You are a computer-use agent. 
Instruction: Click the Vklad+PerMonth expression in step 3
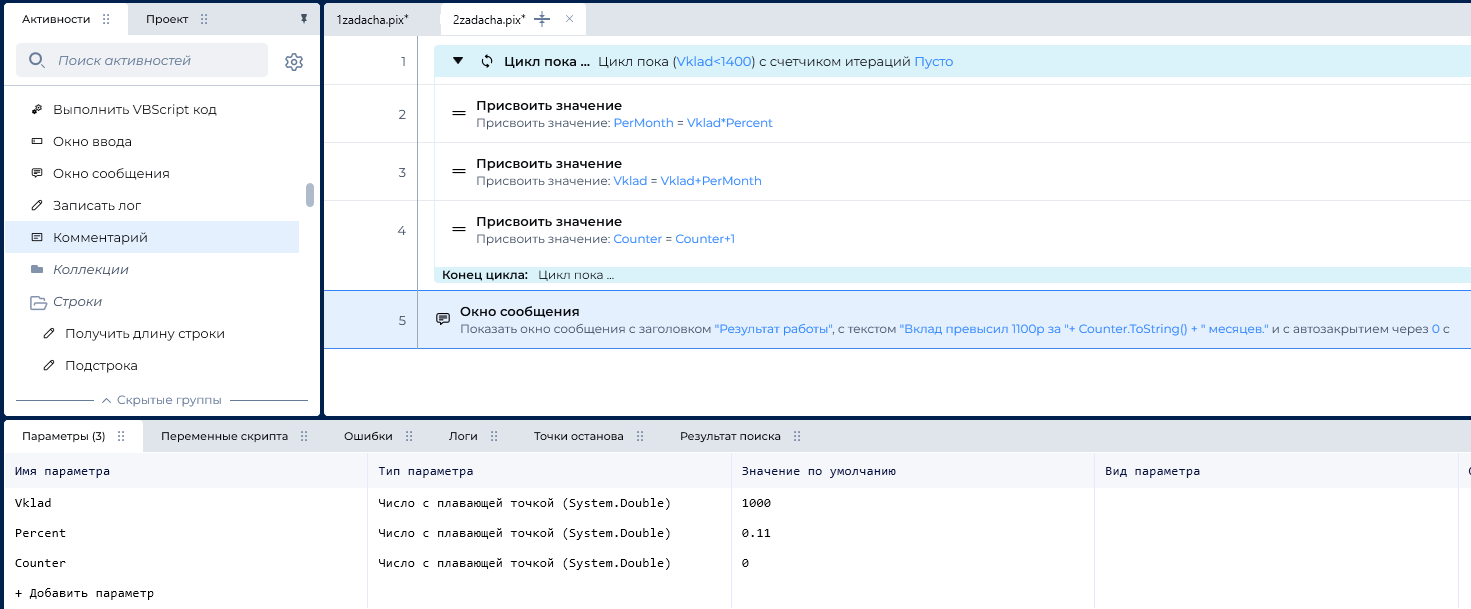[x=711, y=181]
